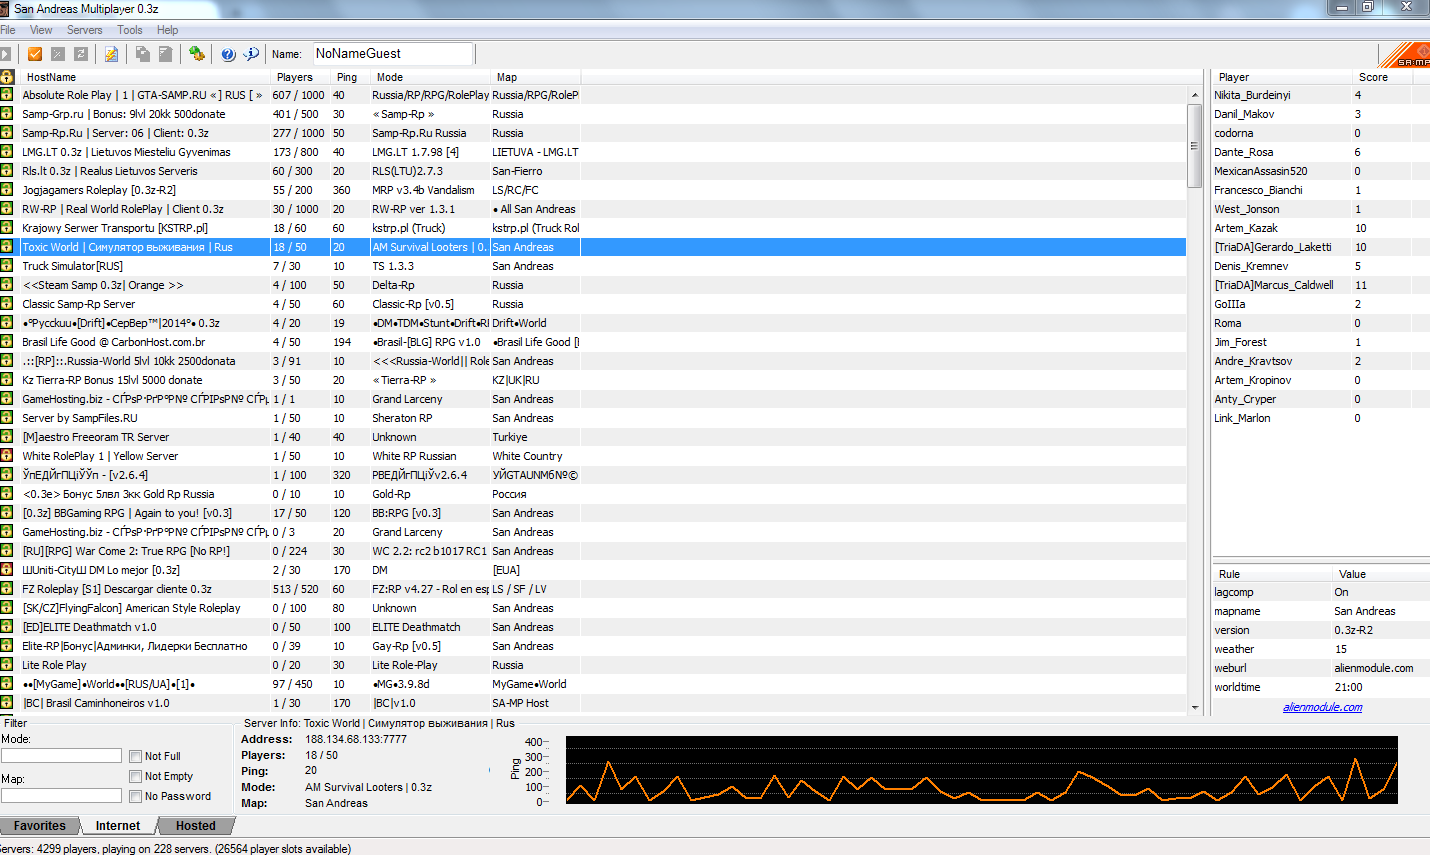Open the View menu
Screen dimensions: 1430x855
pyautogui.click(x=41, y=30)
